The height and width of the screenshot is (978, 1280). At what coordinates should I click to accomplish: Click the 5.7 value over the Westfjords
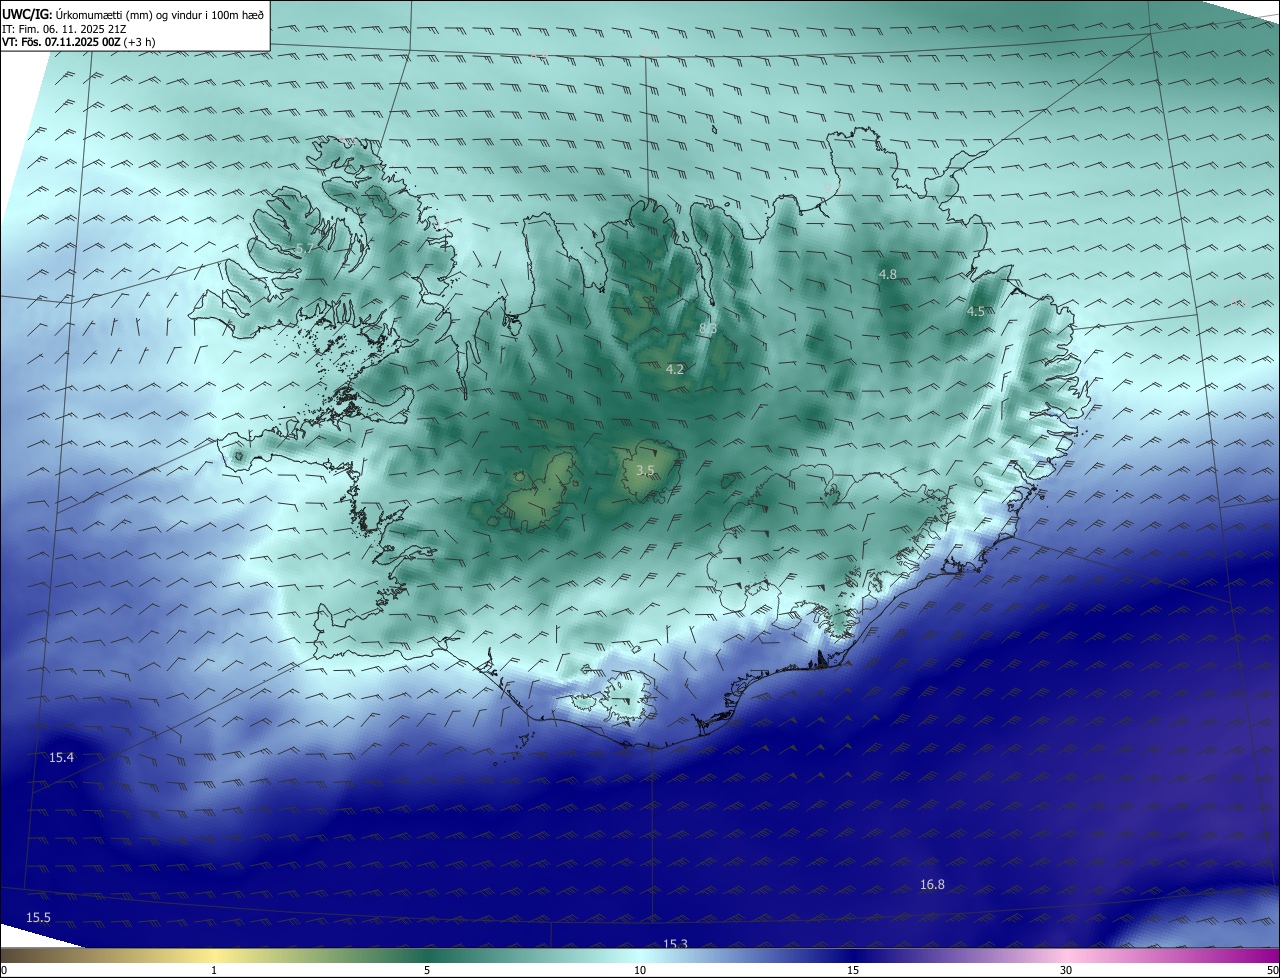(x=305, y=248)
